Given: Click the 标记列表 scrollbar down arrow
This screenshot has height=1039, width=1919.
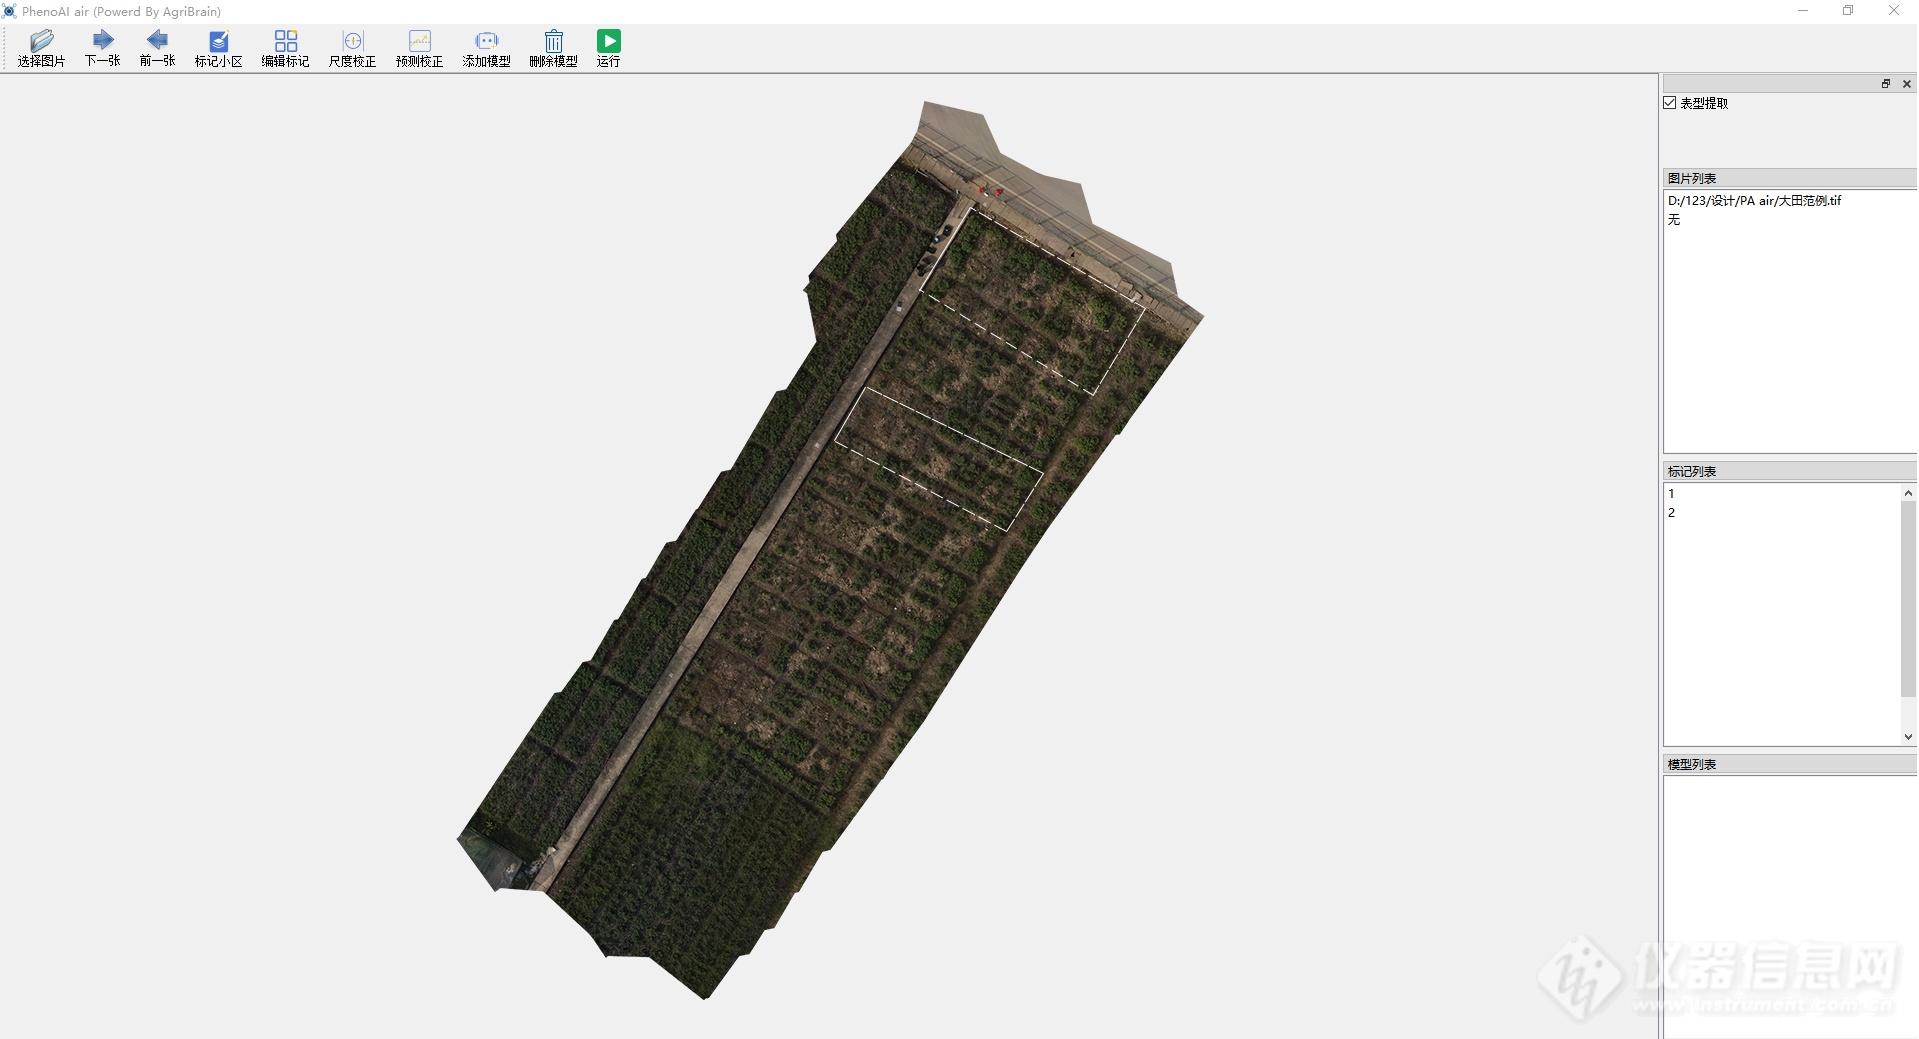Looking at the screenshot, I should coord(1908,737).
